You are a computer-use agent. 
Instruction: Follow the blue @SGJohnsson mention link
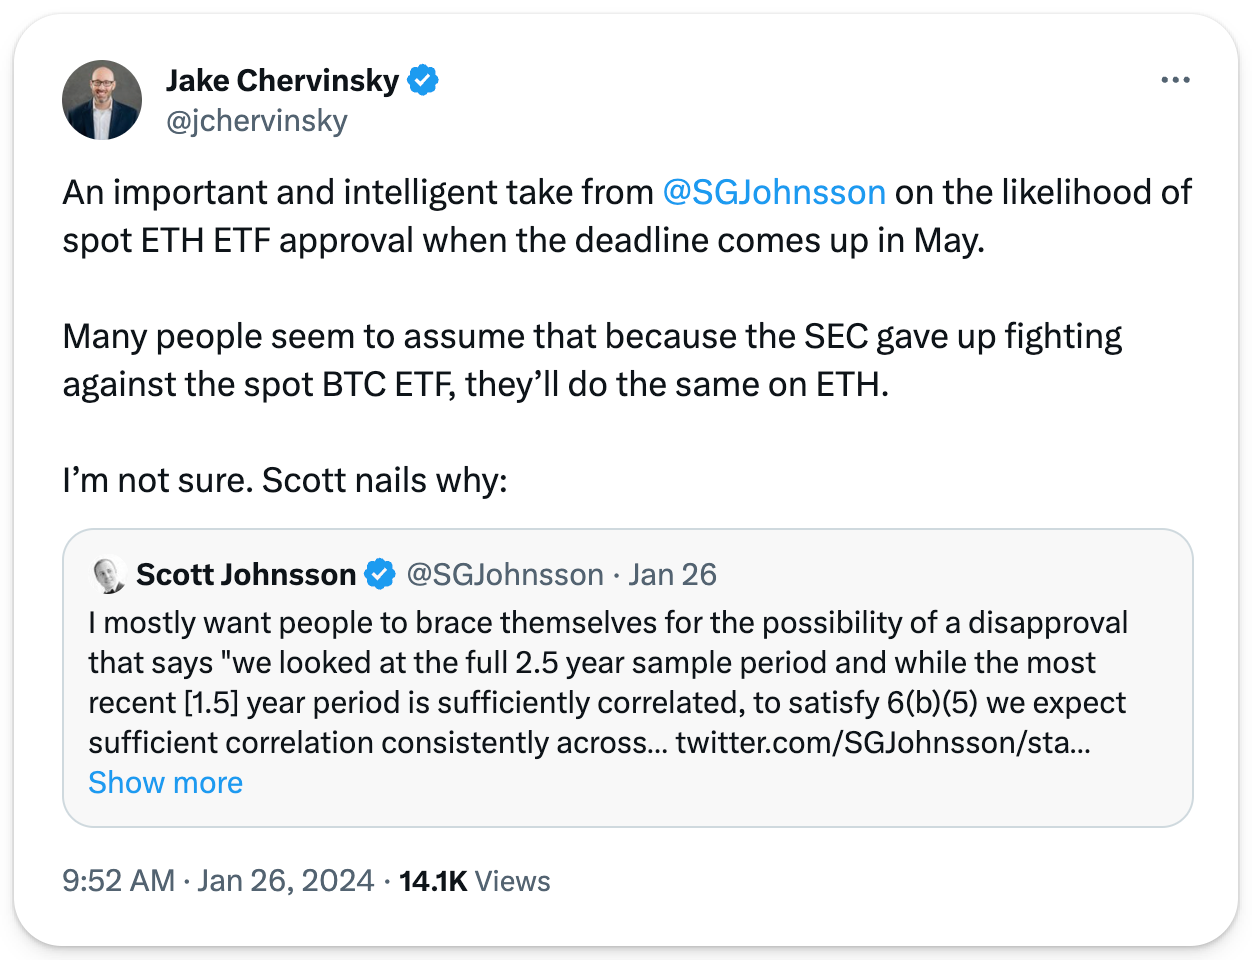tap(774, 192)
